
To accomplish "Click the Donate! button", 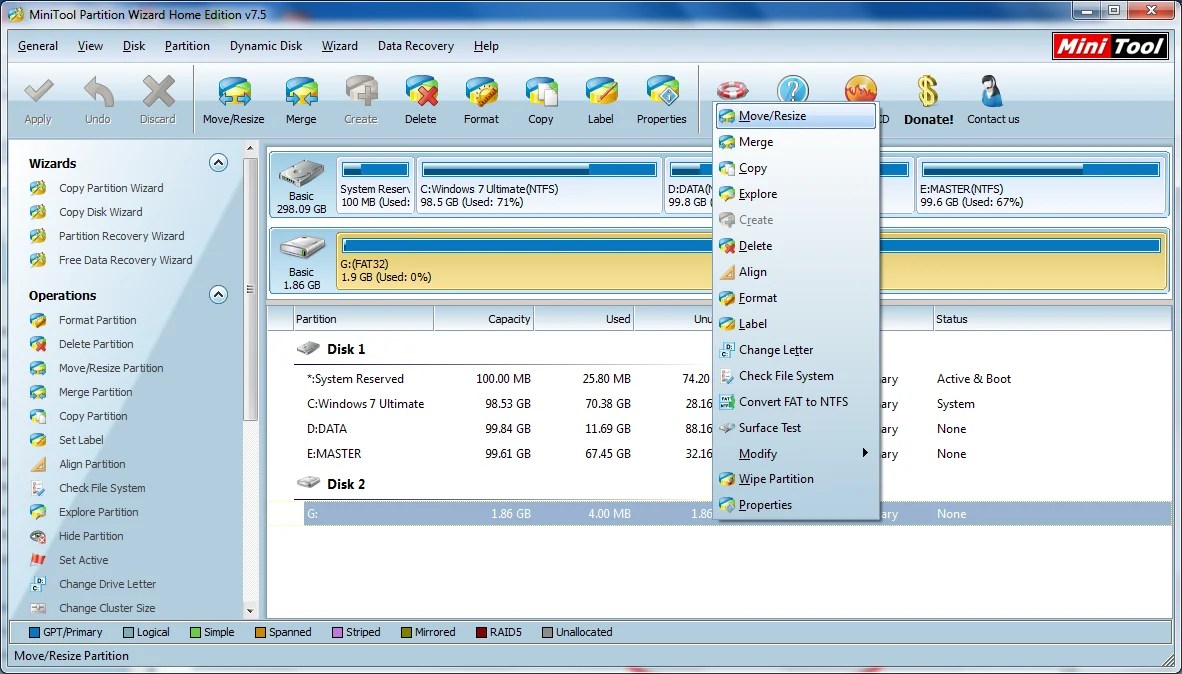I will pos(927,99).
